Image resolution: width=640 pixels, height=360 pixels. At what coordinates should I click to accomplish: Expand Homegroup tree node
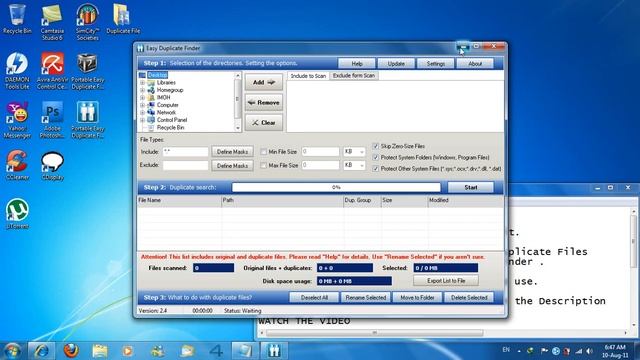click(142, 90)
